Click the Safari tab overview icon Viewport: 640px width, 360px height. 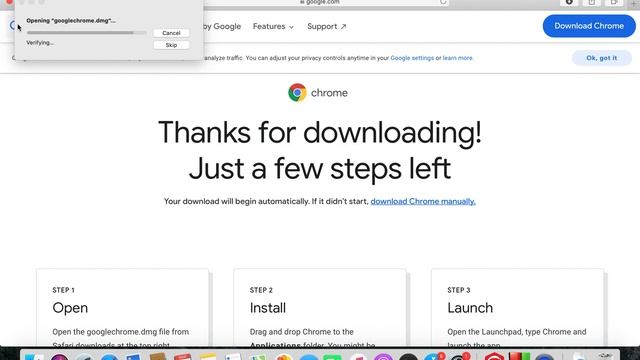tap(614, 2)
